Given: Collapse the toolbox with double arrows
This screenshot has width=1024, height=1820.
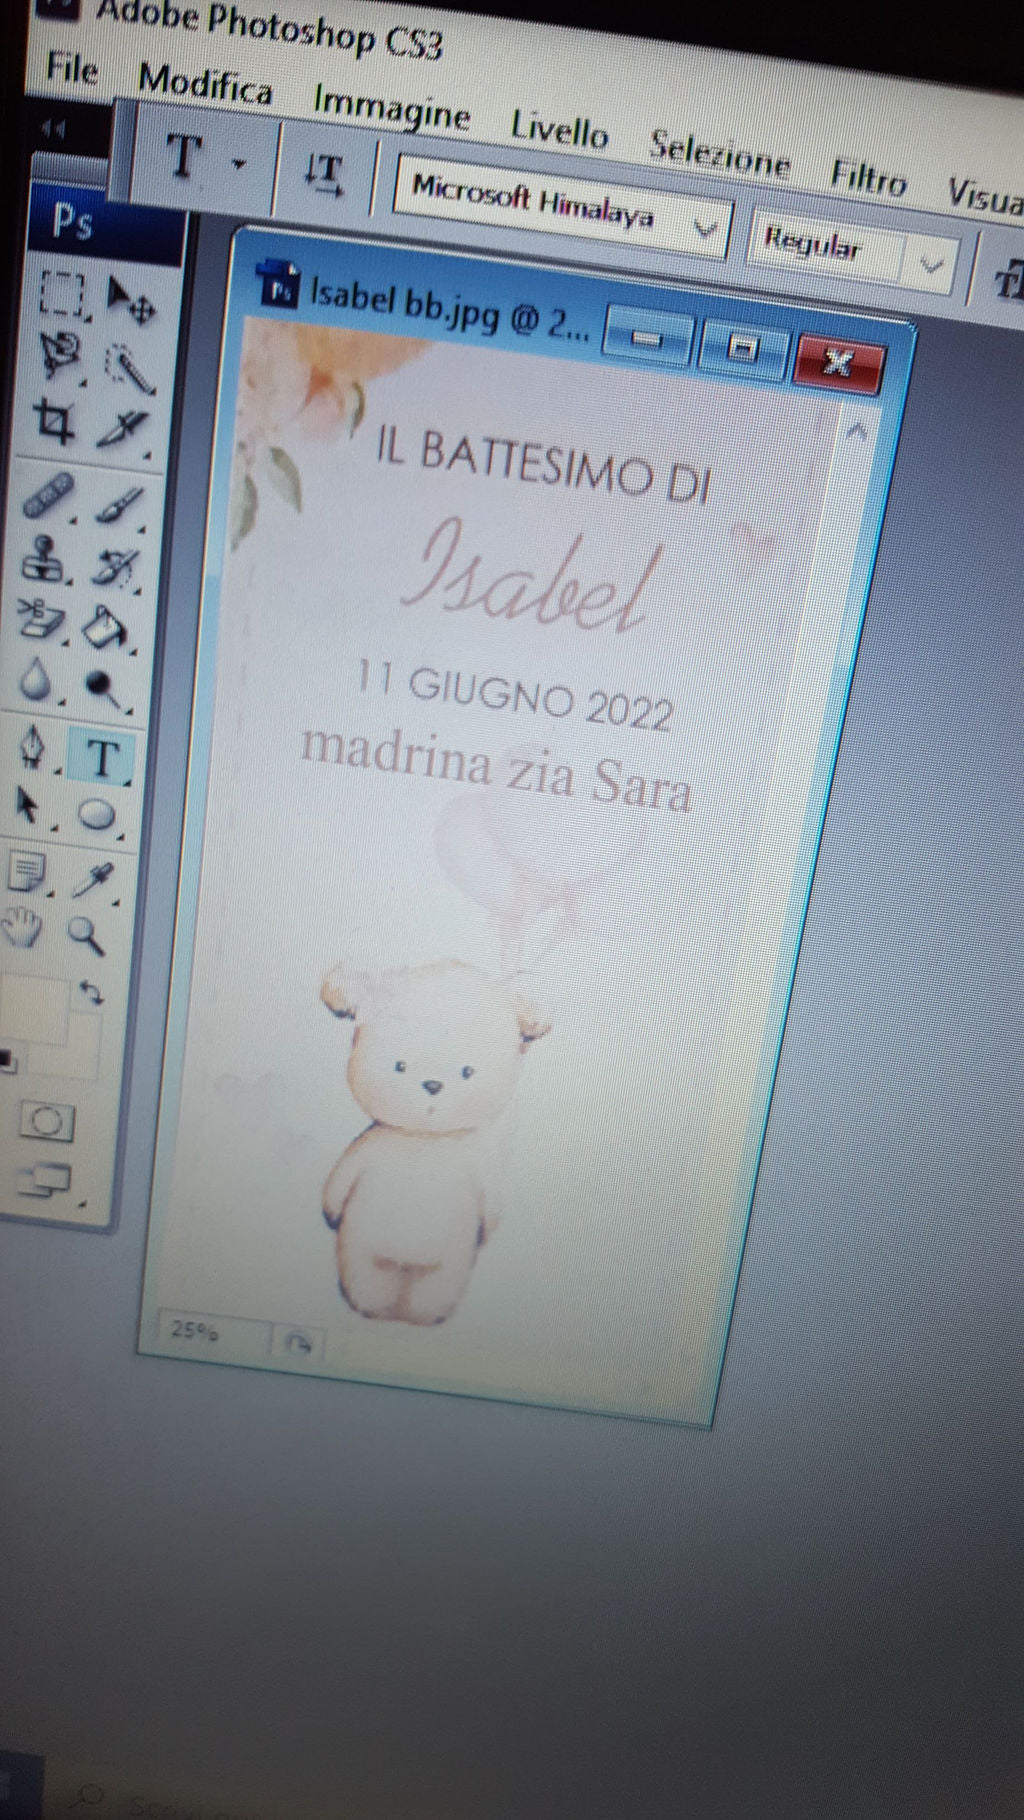Looking at the screenshot, I should coord(53,129).
